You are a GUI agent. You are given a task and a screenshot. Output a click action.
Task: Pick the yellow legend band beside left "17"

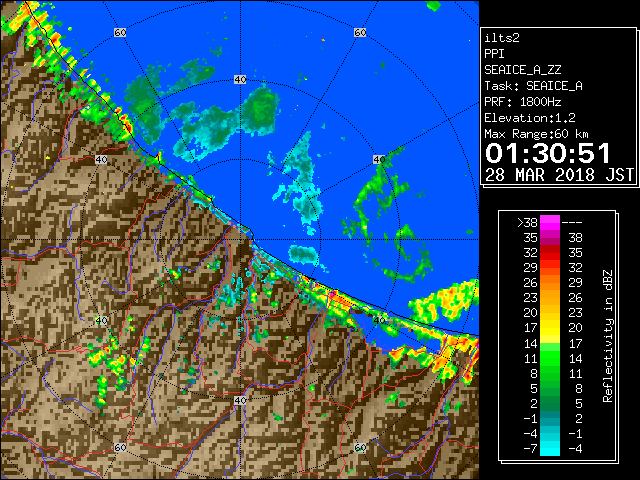[x=550, y=328]
